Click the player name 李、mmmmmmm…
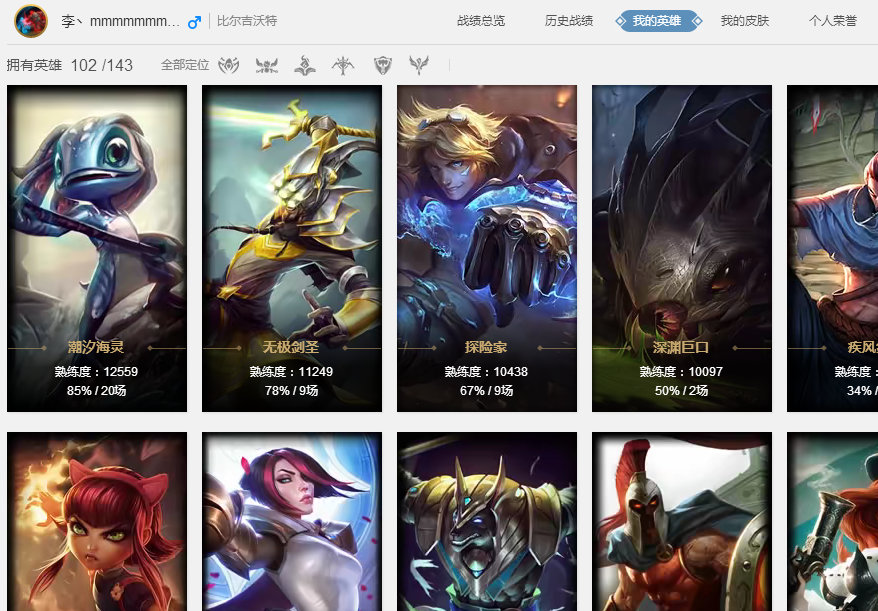This screenshot has height=611, width=878. (120, 22)
